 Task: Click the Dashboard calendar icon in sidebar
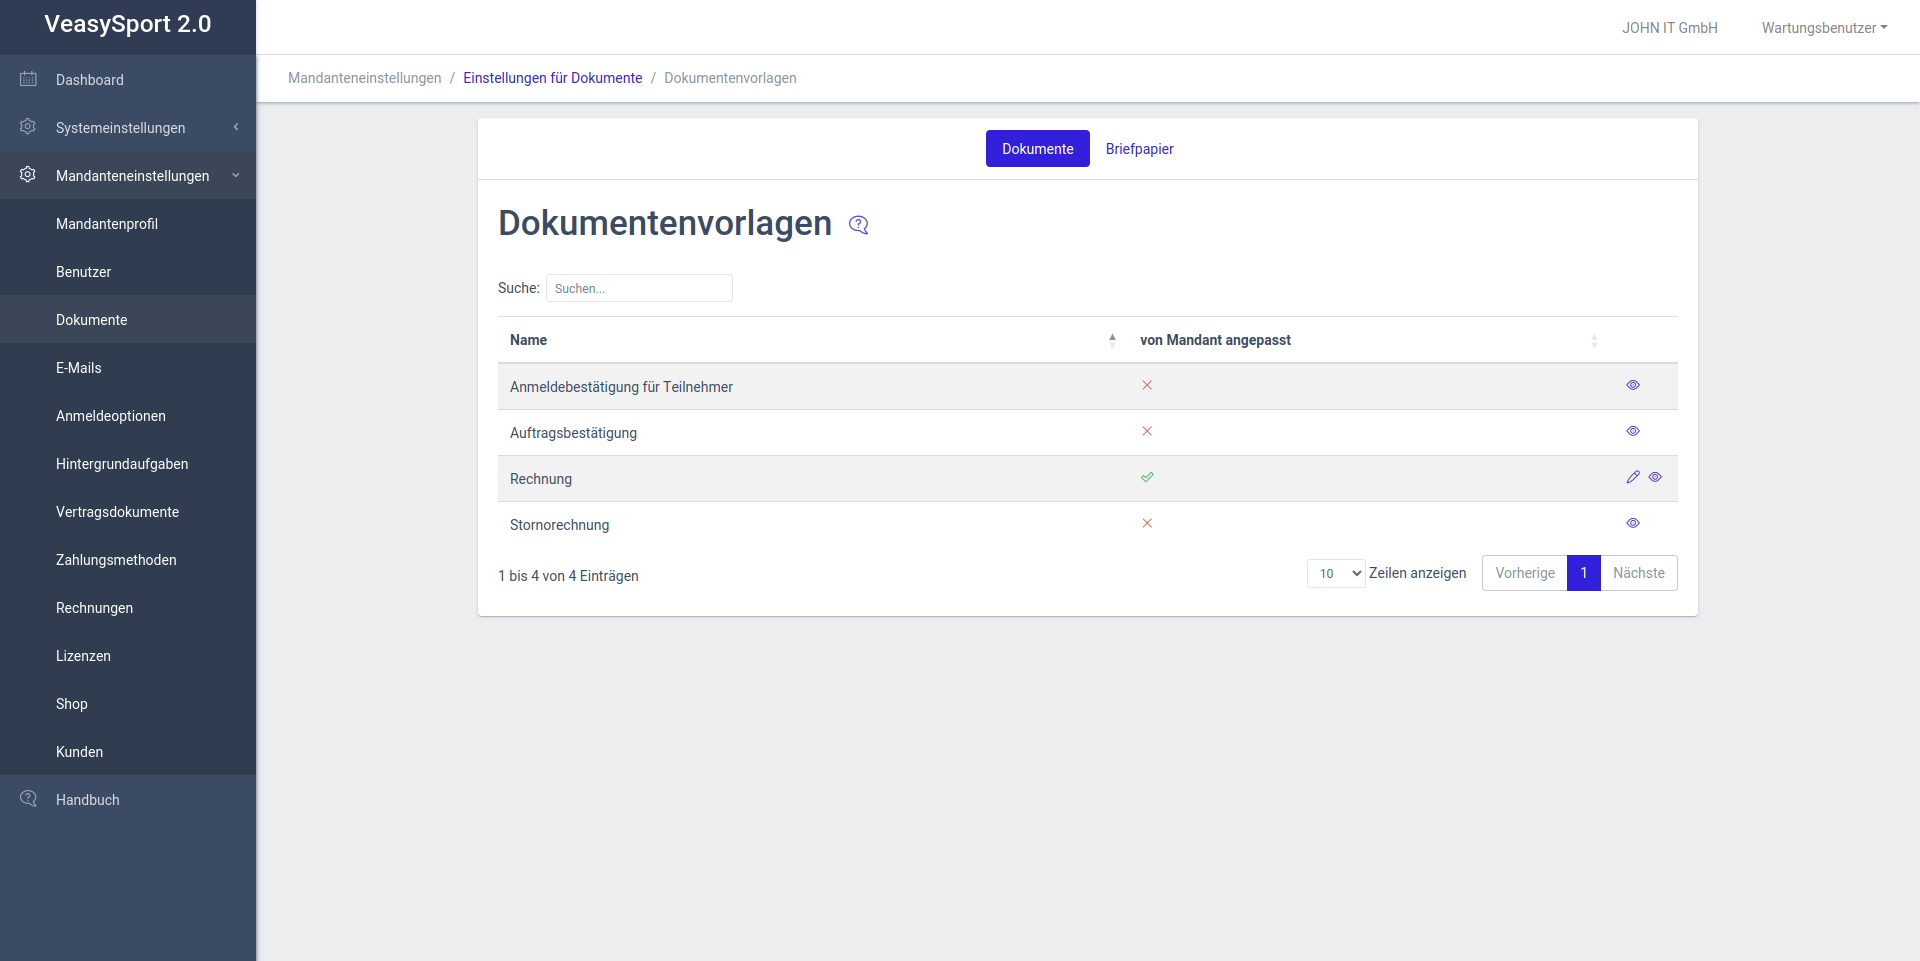point(28,79)
